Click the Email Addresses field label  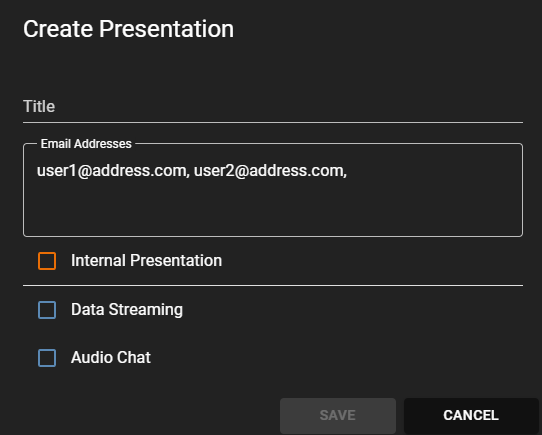(86, 144)
